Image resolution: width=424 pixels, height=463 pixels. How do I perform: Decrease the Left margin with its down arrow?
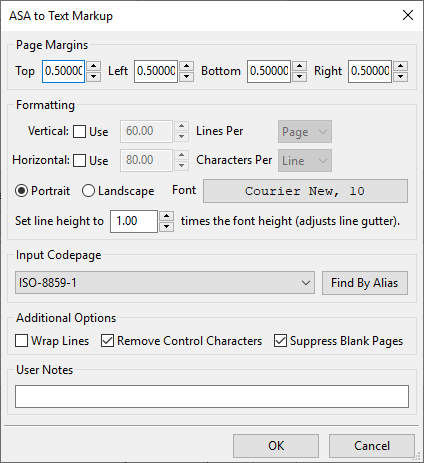186,77
